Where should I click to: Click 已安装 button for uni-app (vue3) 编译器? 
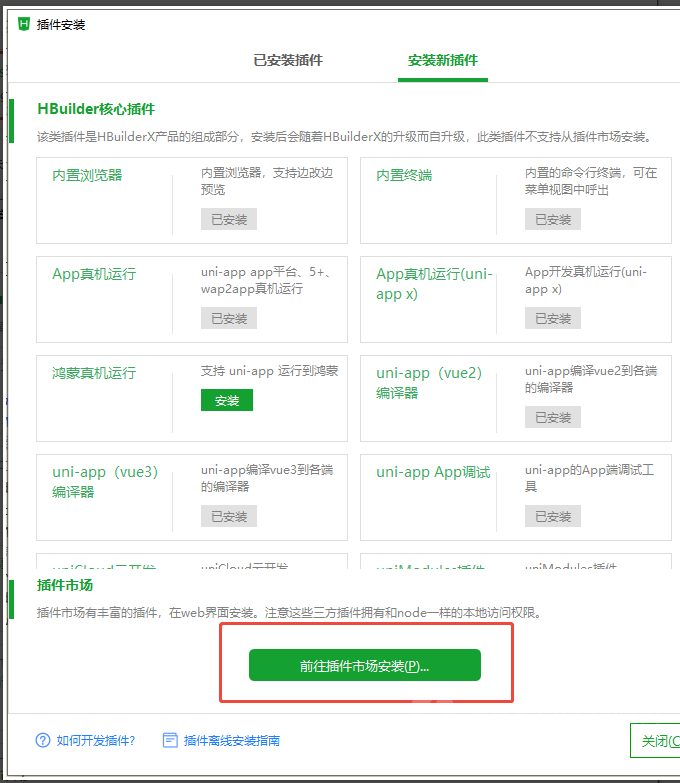(229, 516)
